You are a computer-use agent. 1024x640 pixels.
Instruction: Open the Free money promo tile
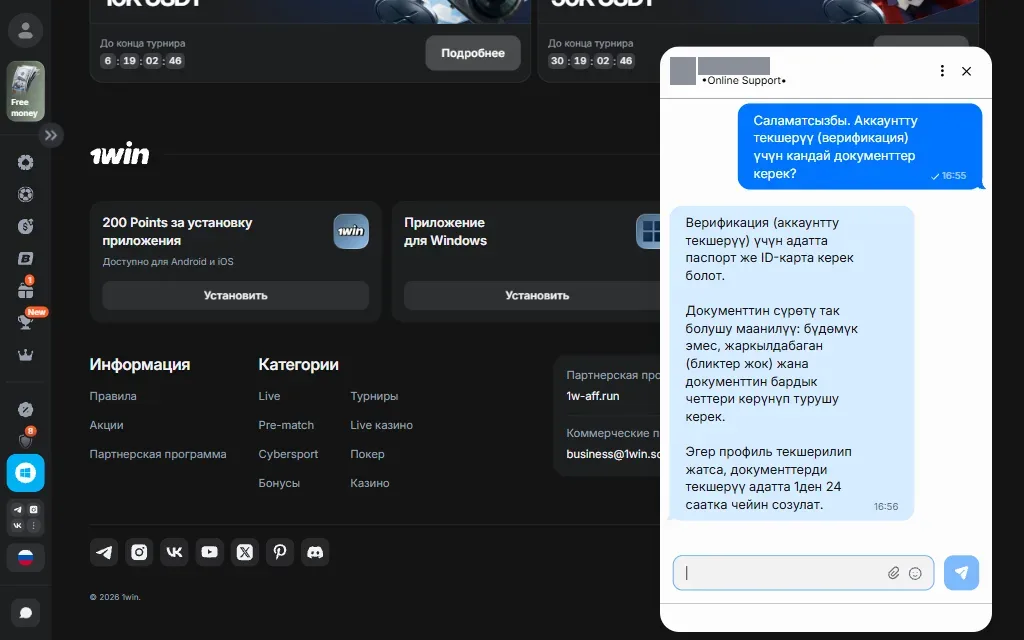(25, 91)
